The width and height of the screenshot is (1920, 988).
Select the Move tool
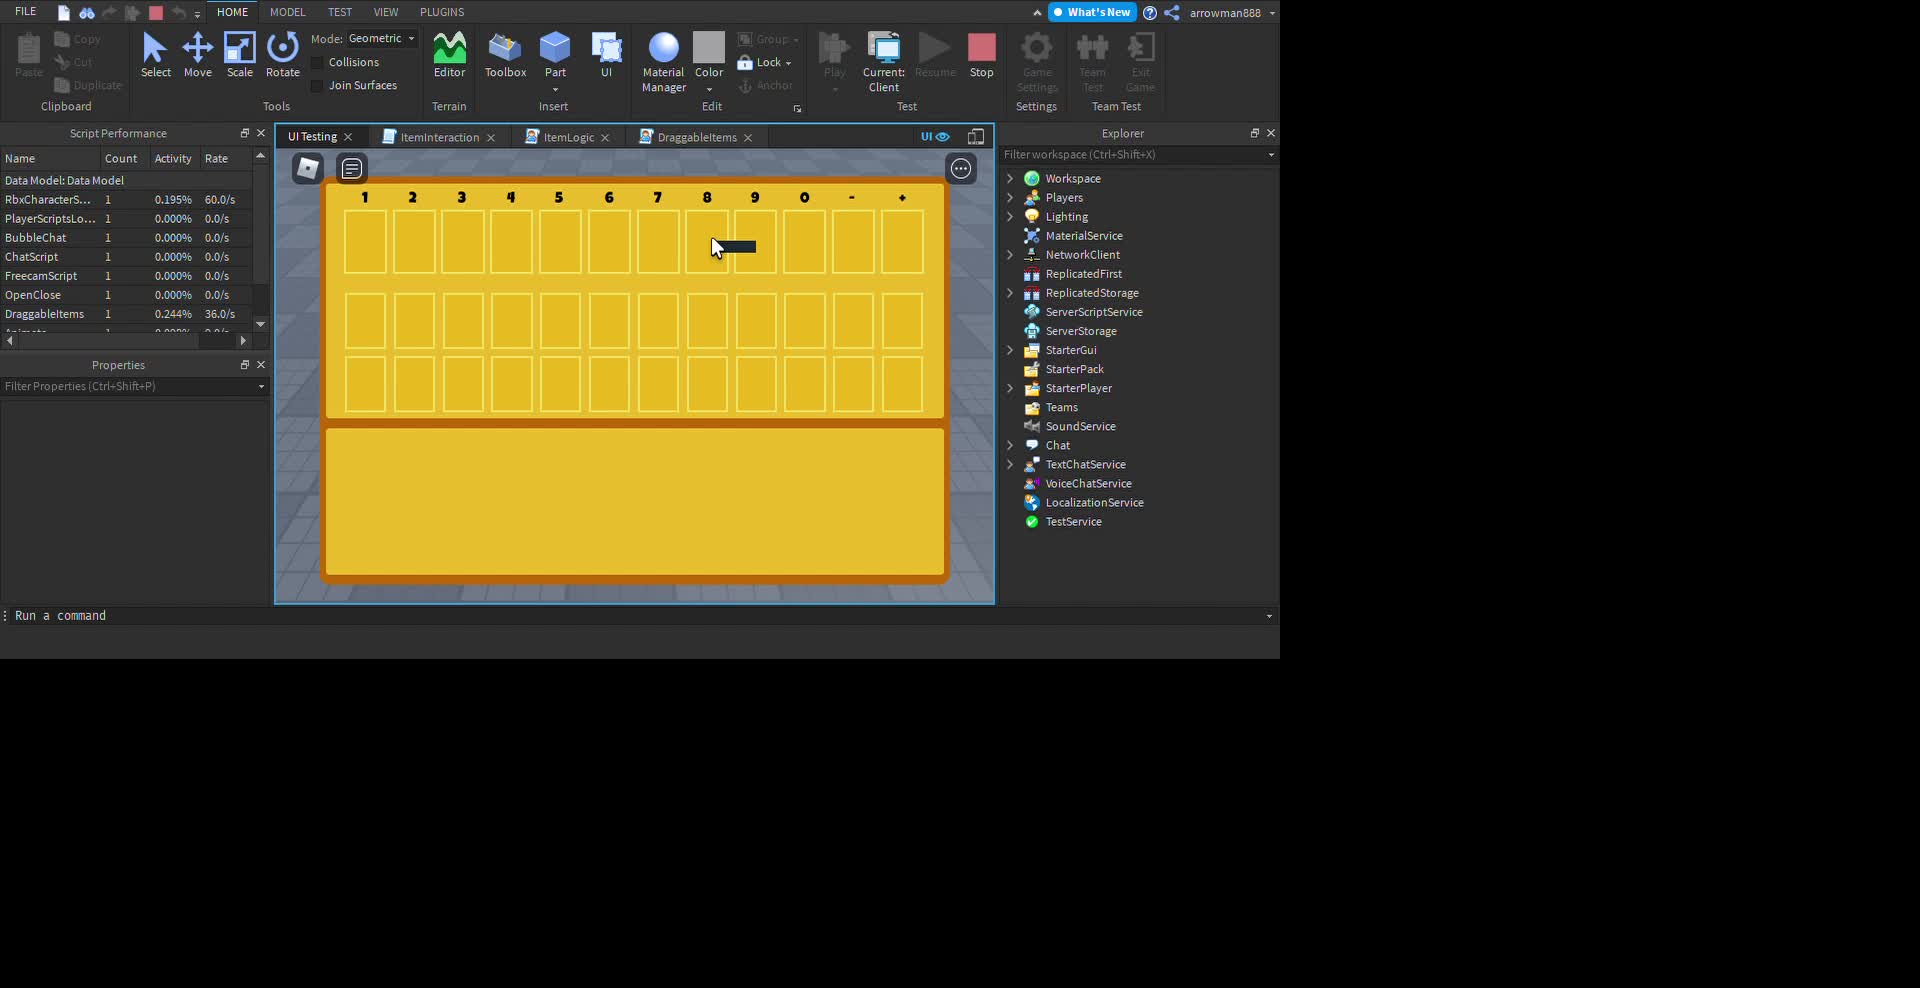[197, 54]
